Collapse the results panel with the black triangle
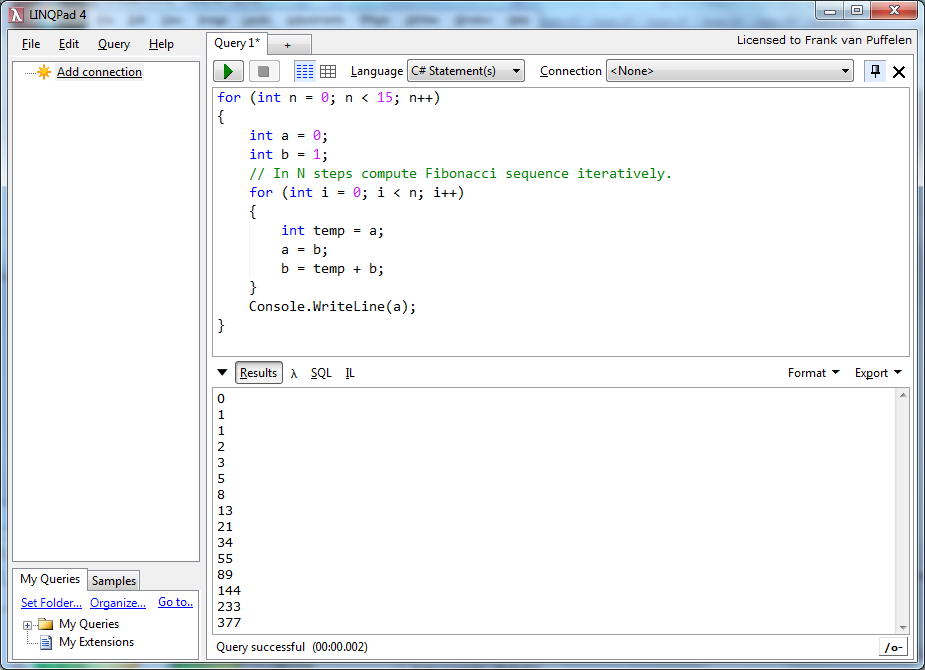Screen dimensions: 925x670 point(223,372)
